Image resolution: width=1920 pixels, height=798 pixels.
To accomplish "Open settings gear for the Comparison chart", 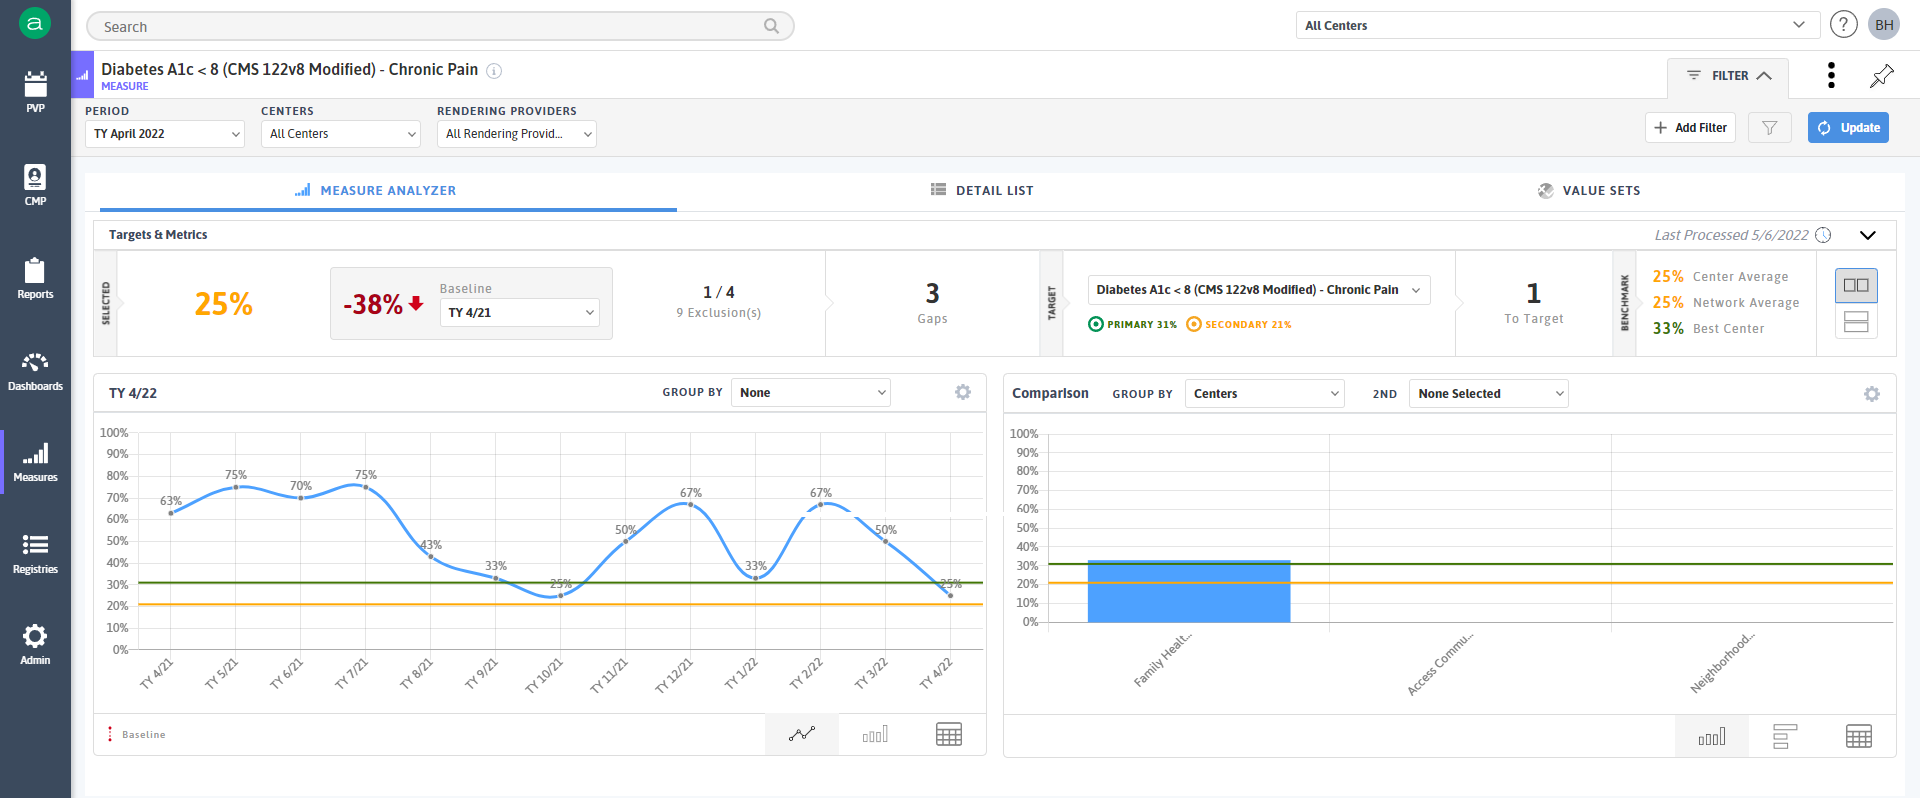I will [1872, 394].
